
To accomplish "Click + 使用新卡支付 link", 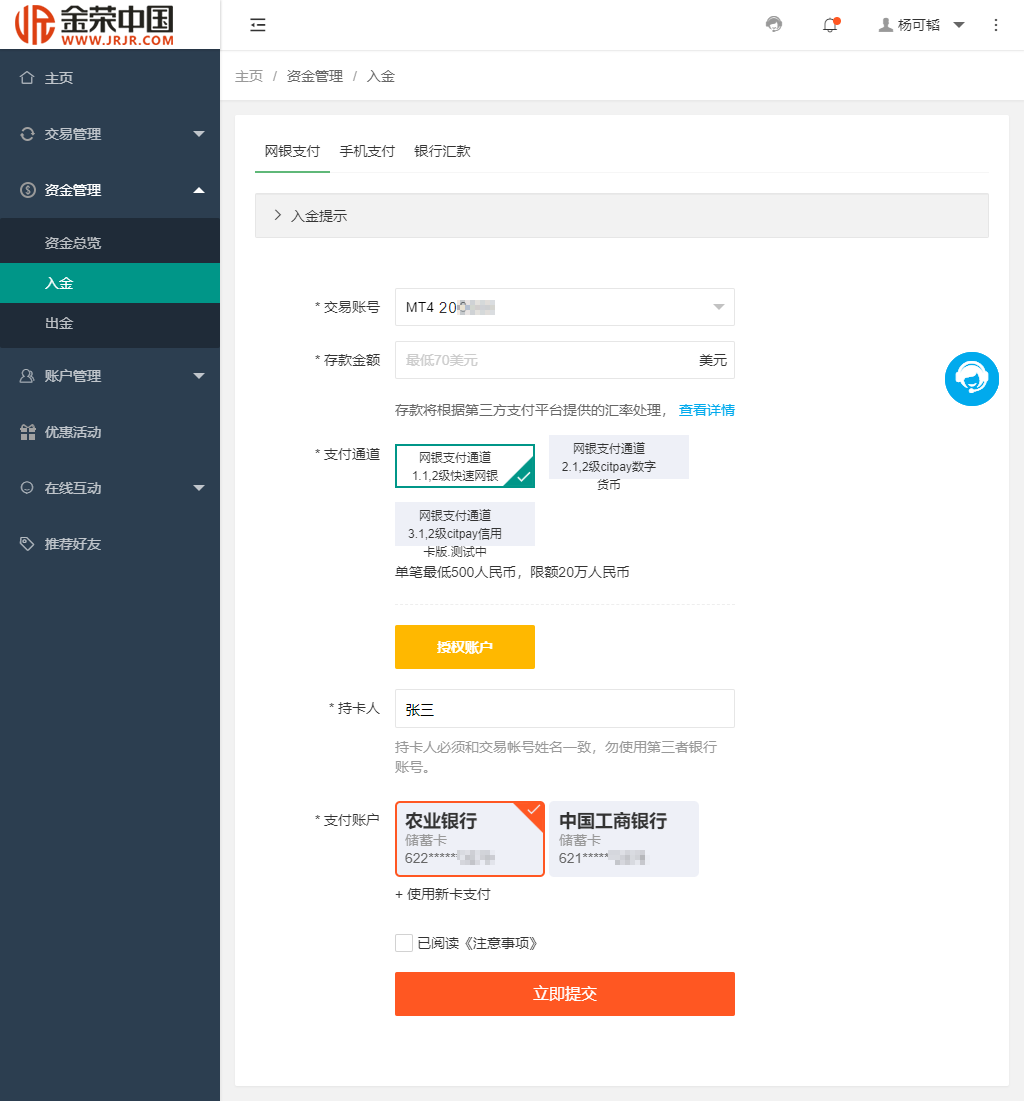I will pos(442,894).
